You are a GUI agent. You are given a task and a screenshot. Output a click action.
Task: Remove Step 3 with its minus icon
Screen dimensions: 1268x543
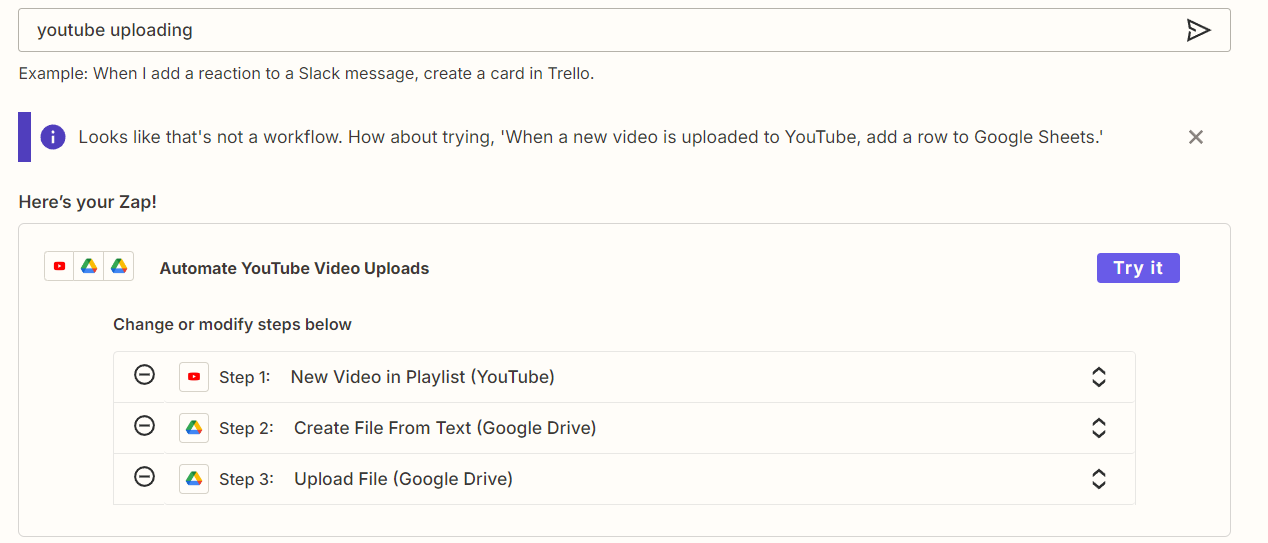pyautogui.click(x=144, y=477)
